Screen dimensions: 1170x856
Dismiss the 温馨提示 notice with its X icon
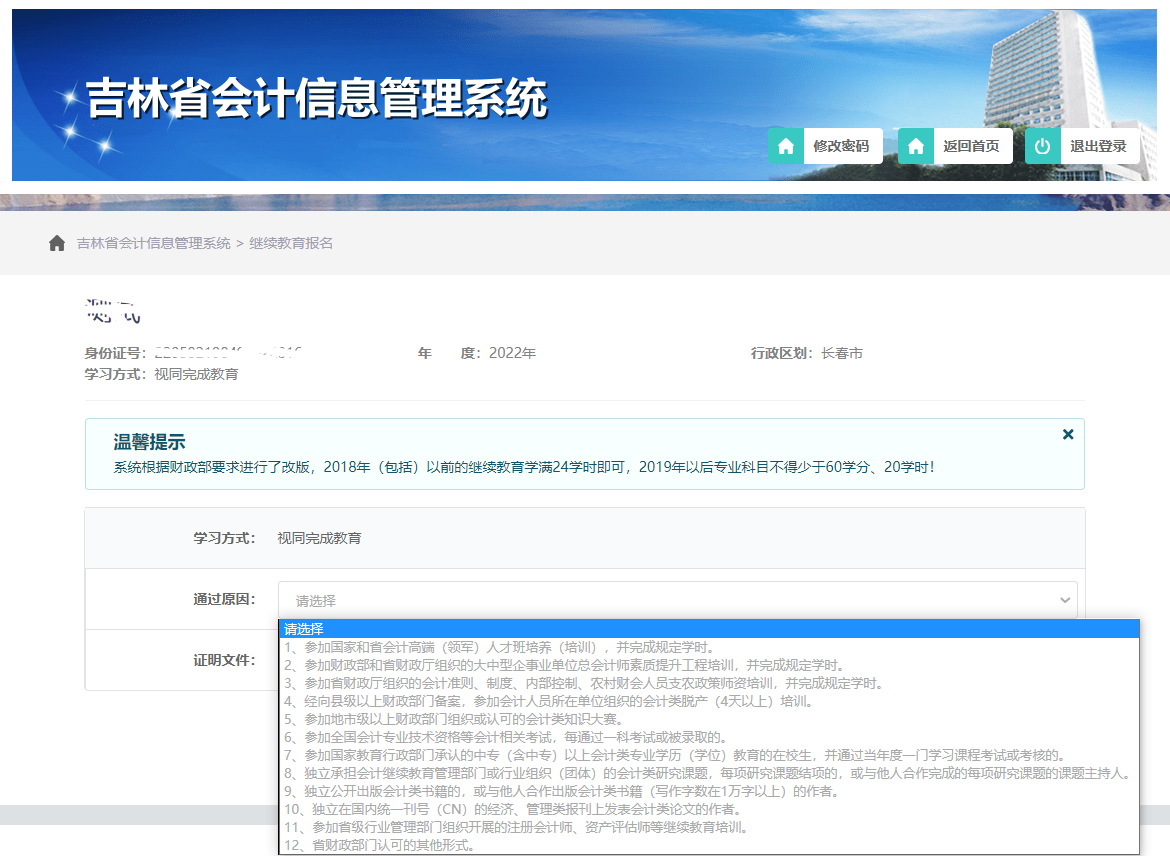(x=1067, y=434)
